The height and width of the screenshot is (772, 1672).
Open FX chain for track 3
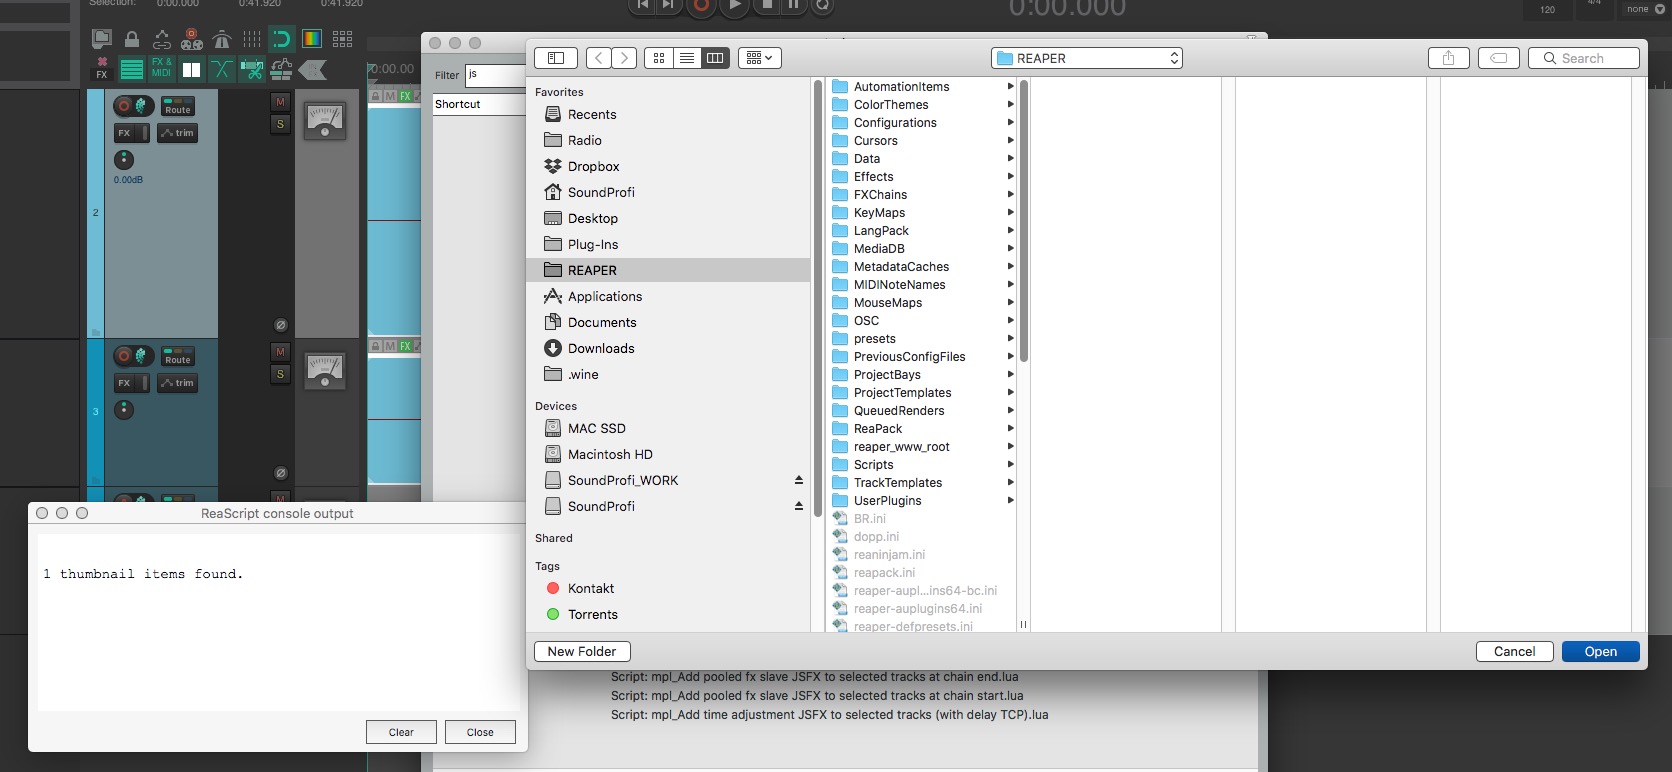(124, 383)
